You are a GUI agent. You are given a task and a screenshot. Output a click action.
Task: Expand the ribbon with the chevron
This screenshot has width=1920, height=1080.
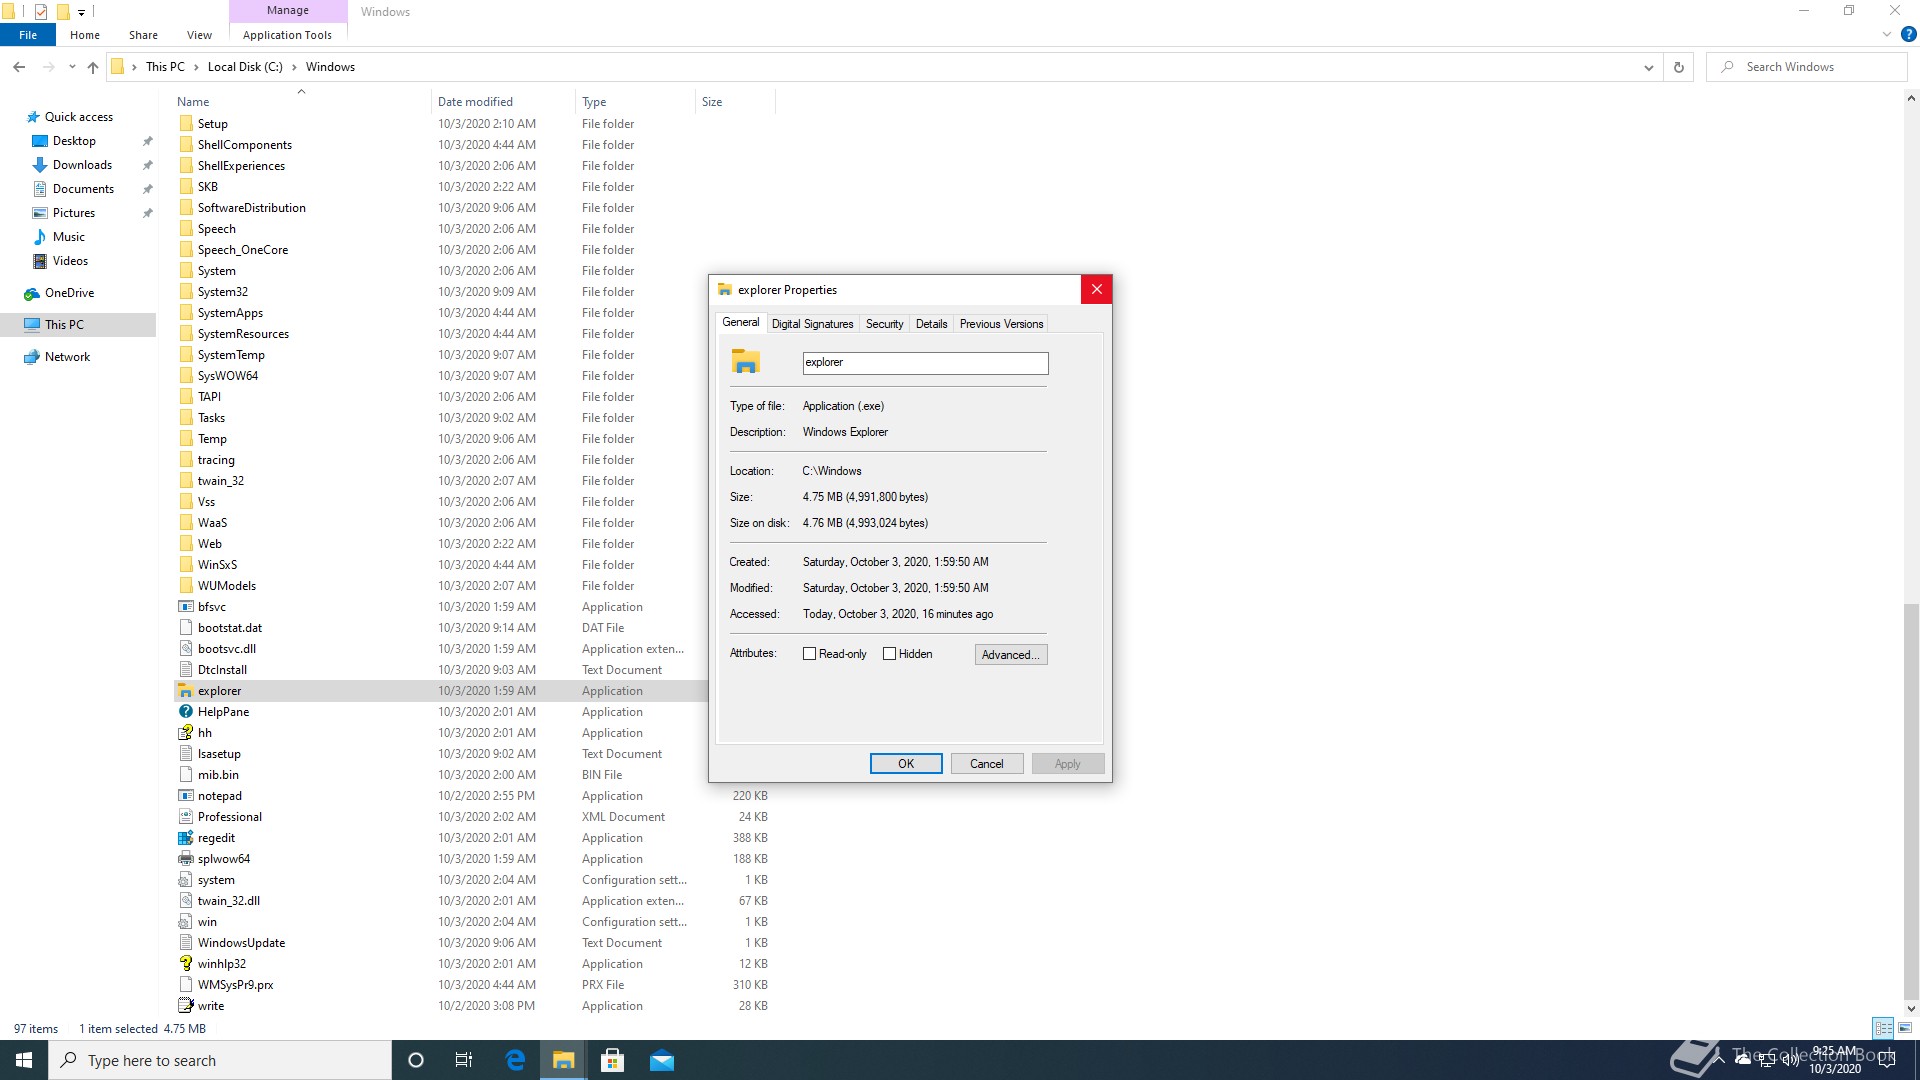1887,34
